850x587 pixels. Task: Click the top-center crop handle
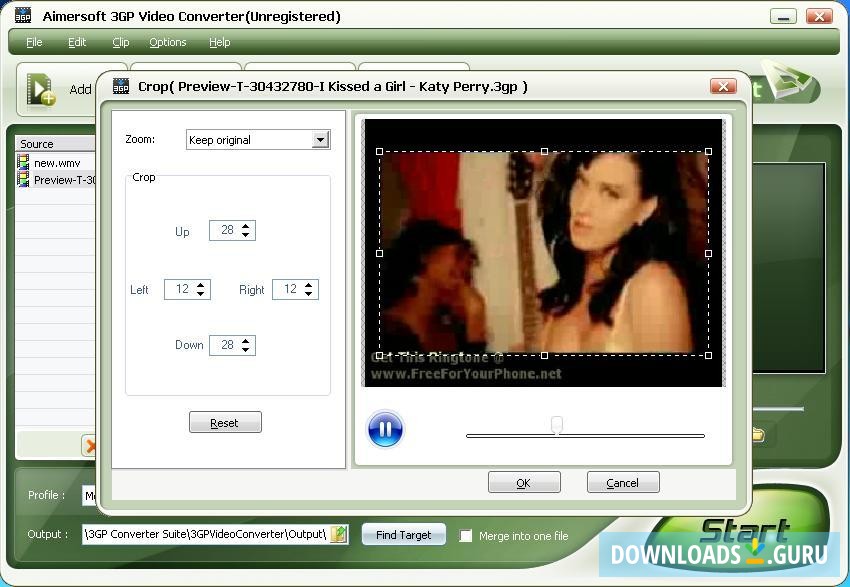point(544,152)
